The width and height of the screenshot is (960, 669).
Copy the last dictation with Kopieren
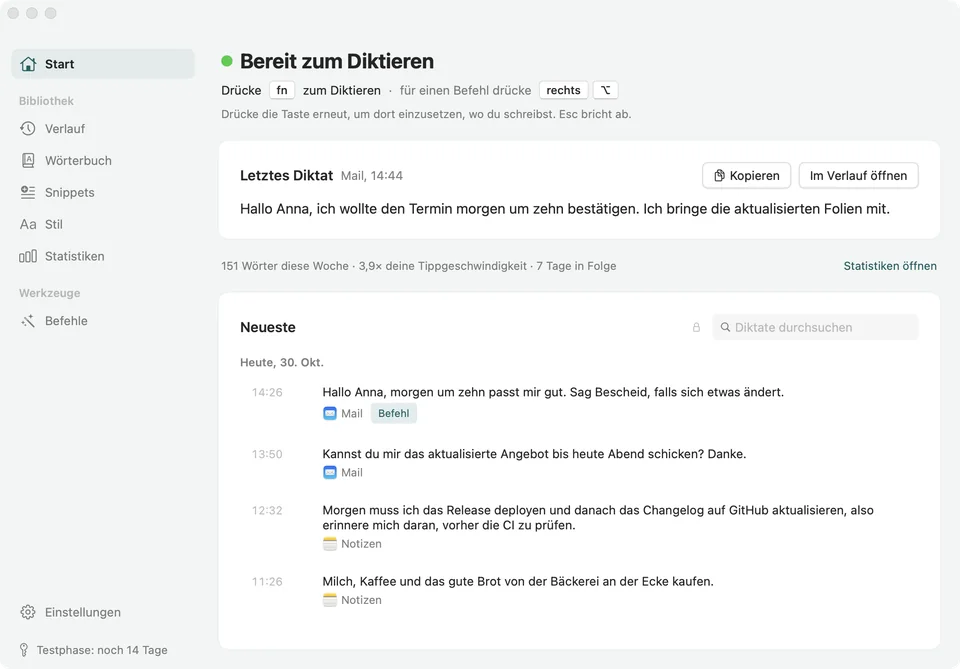pos(746,176)
